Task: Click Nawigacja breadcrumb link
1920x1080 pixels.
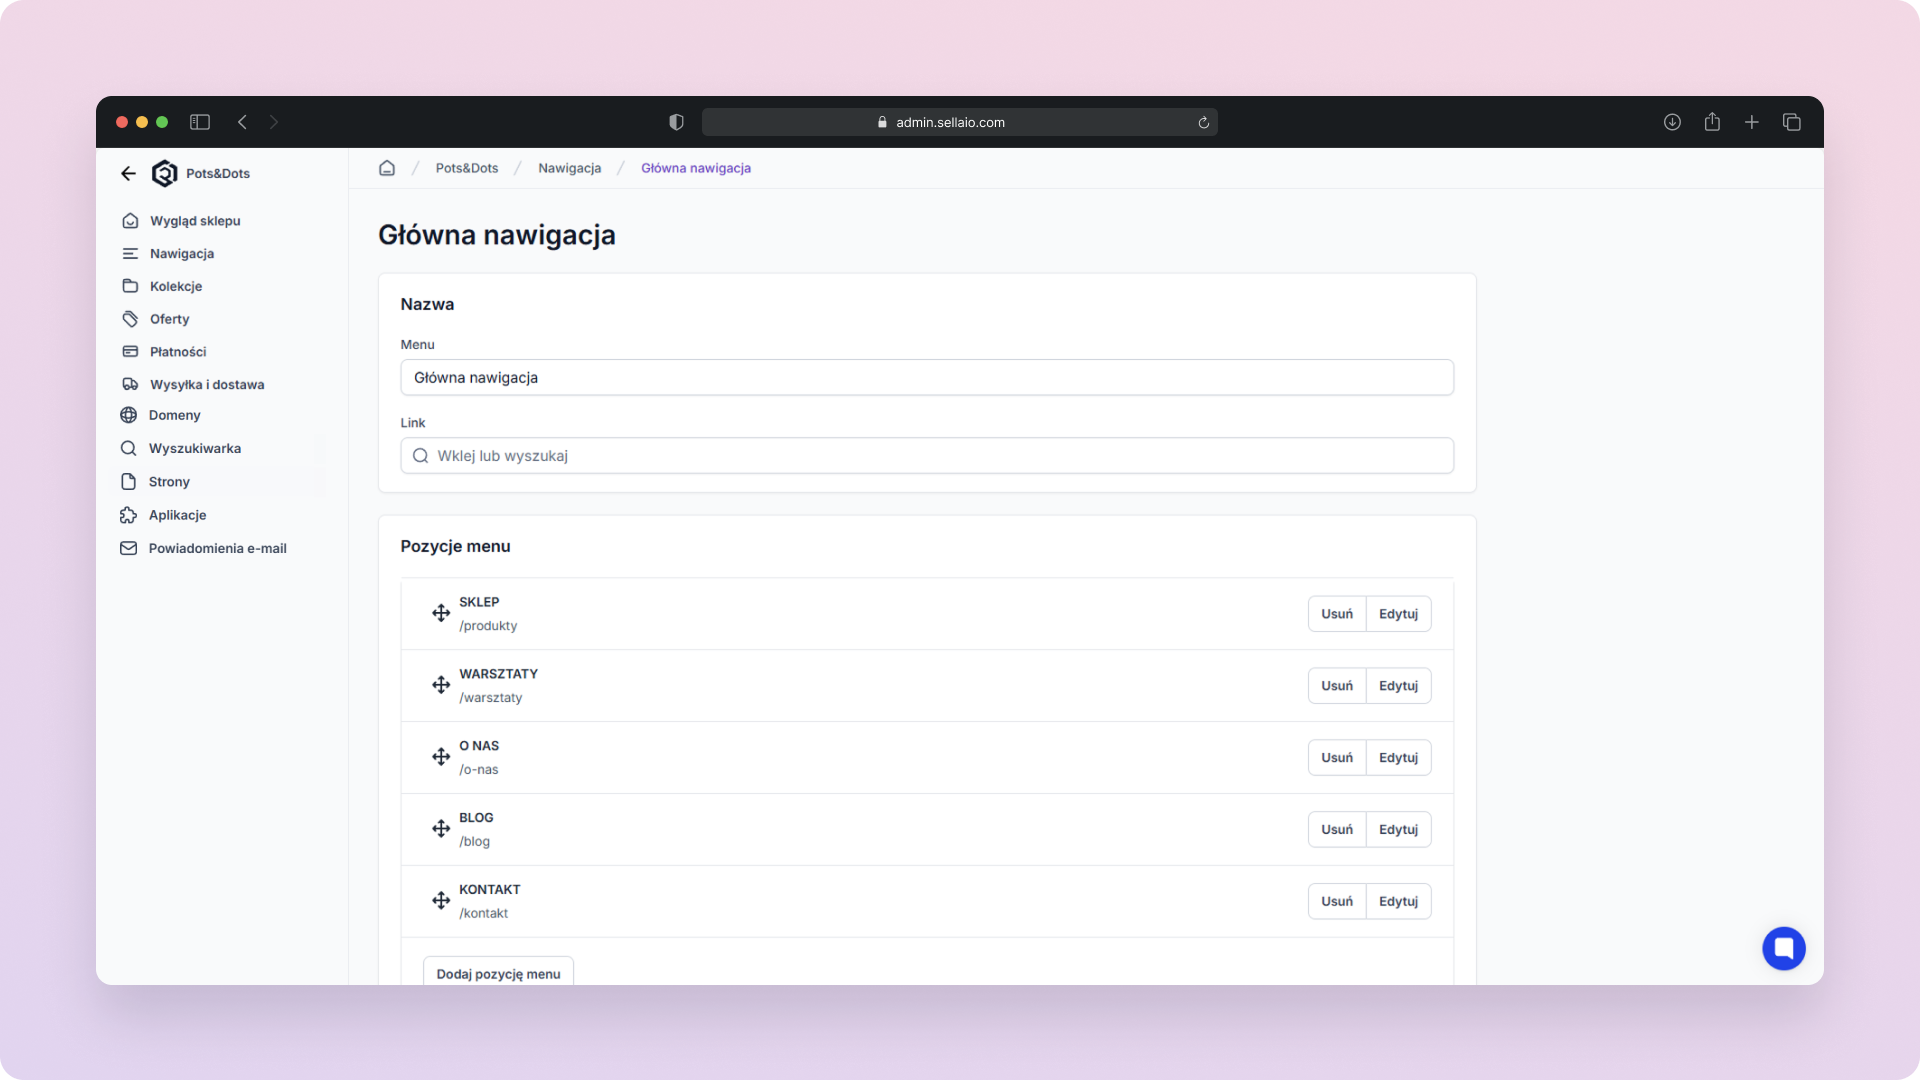Action: (x=569, y=168)
